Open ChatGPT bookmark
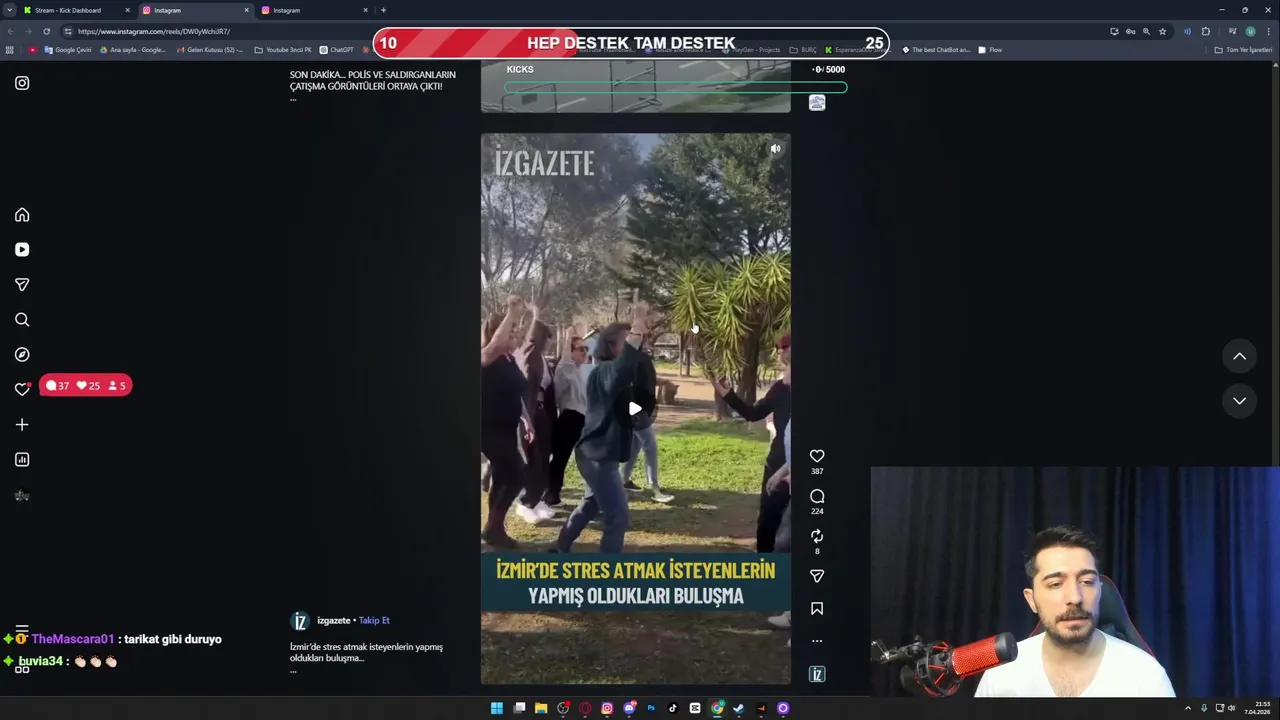The height and width of the screenshot is (720, 1280). [x=337, y=50]
